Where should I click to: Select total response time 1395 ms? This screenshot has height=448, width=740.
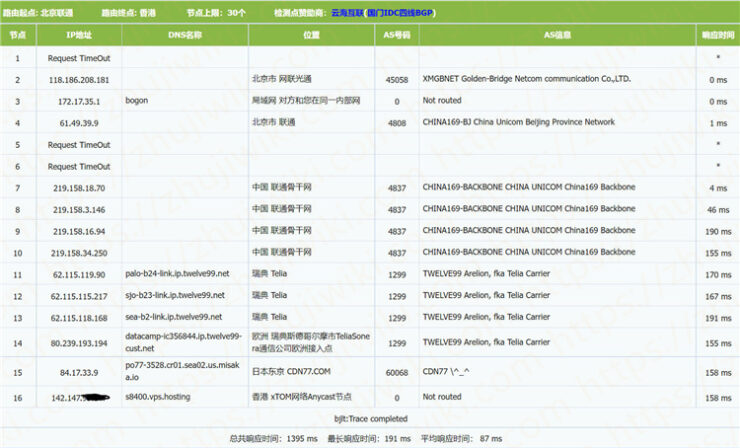click(273, 439)
